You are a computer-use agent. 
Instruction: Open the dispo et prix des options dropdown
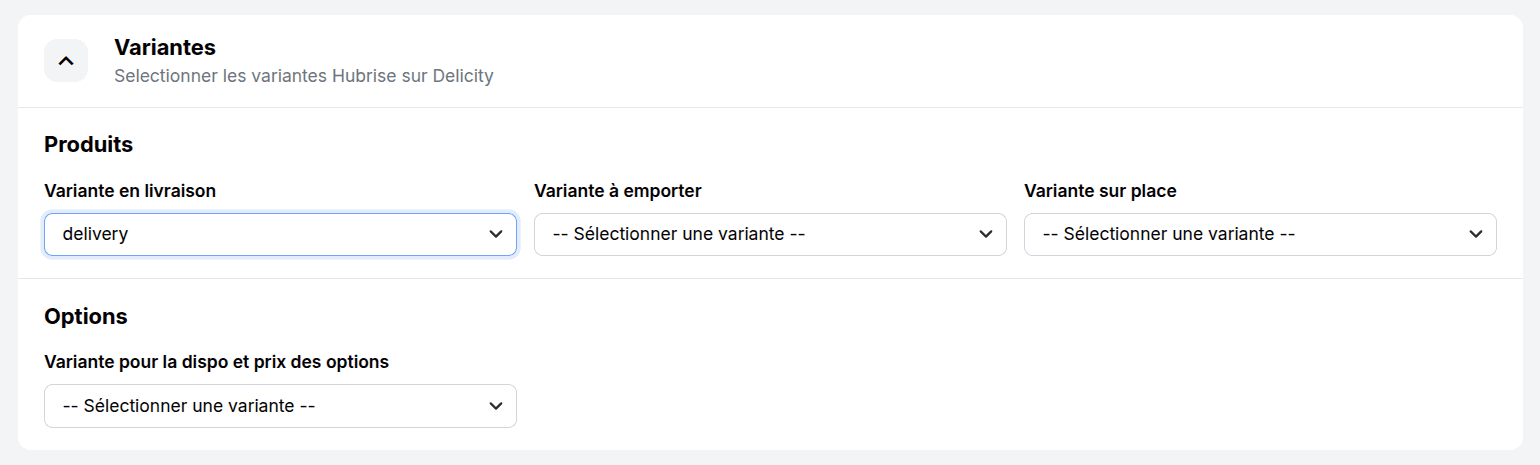pyautogui.click(x=280, y=406)
